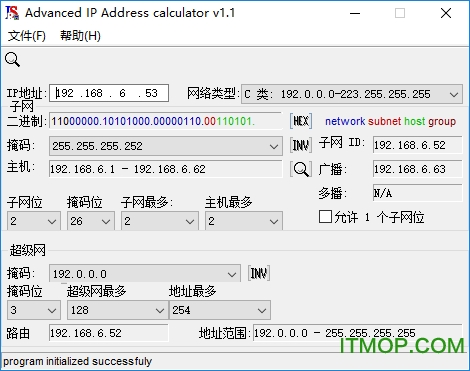Enable the "允许 1 个子网位" checkbox
This screenshot has height=371, width=470.
click(x=325, y=217)
